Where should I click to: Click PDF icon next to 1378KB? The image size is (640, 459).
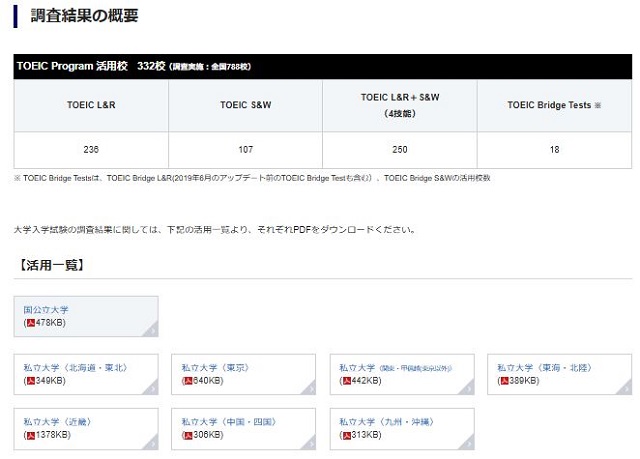coord(31,435)
